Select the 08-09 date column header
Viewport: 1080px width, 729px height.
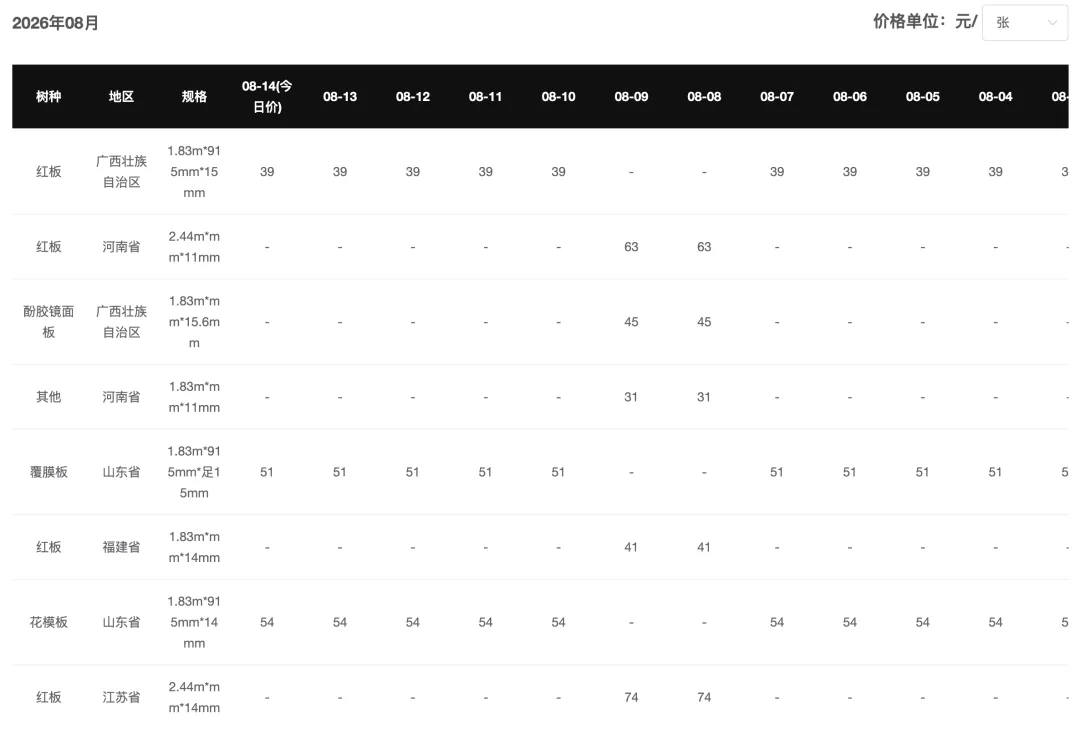pyautogui.click(x=631, y=96)
